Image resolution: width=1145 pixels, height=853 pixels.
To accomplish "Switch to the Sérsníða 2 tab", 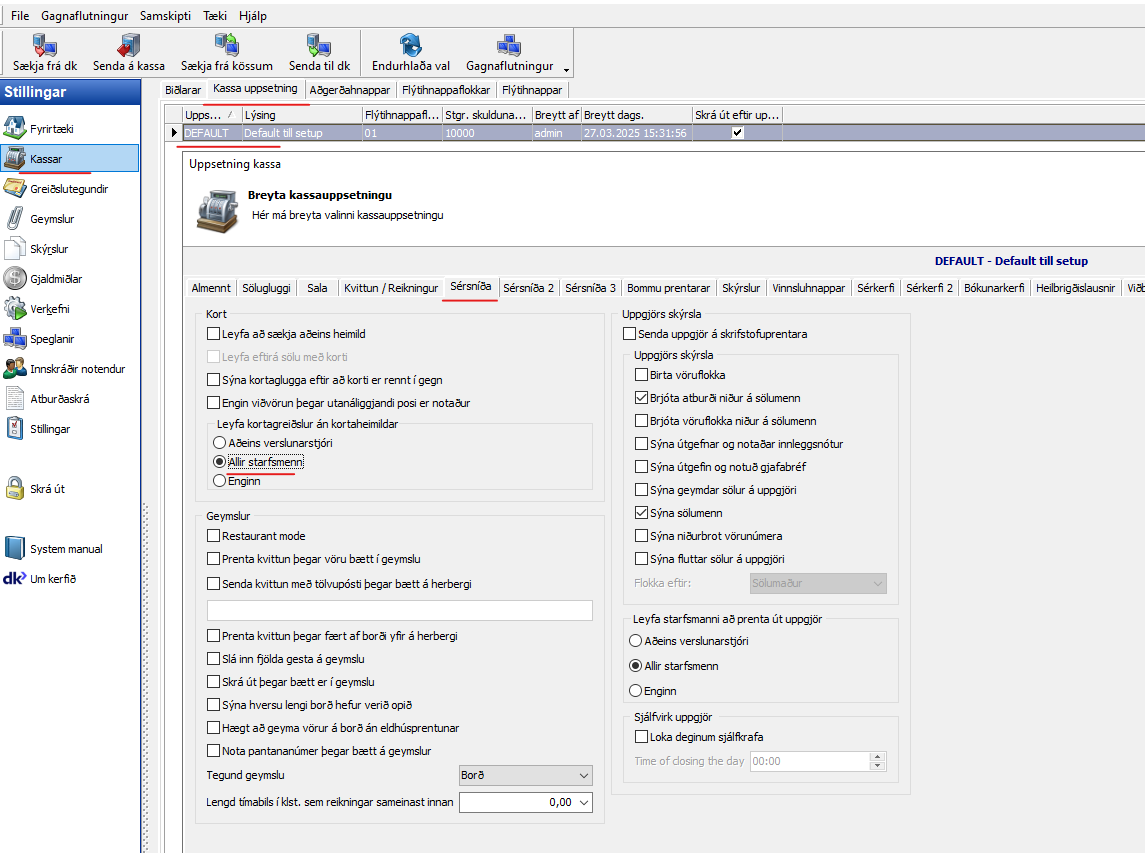I will tap(529, 288).
